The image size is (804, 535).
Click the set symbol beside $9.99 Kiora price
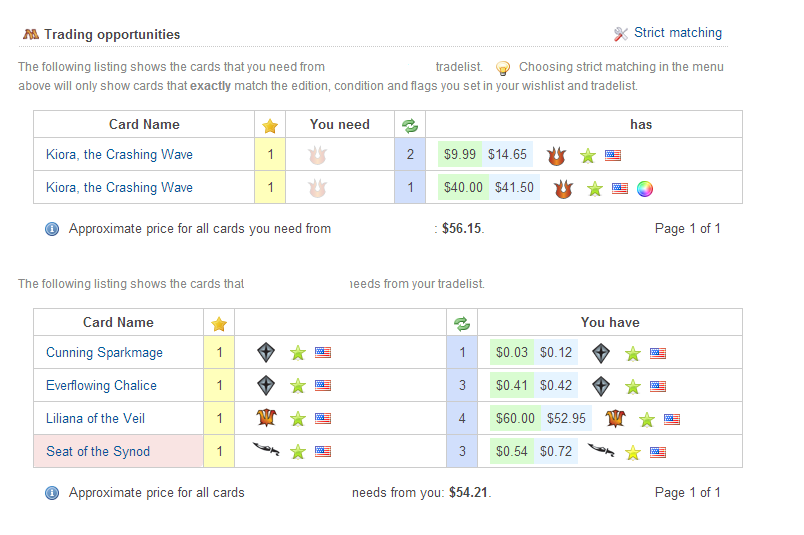click(557, 155)
